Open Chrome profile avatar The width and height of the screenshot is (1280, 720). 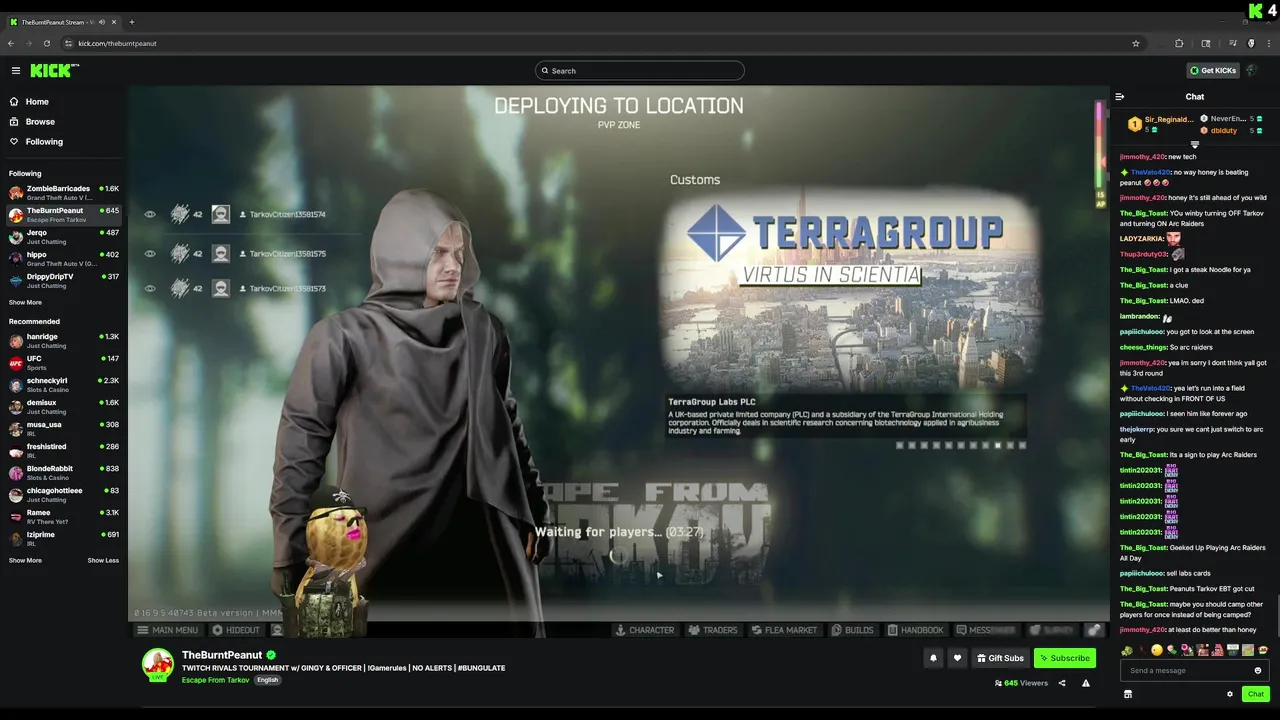[x=1251, y=43]
